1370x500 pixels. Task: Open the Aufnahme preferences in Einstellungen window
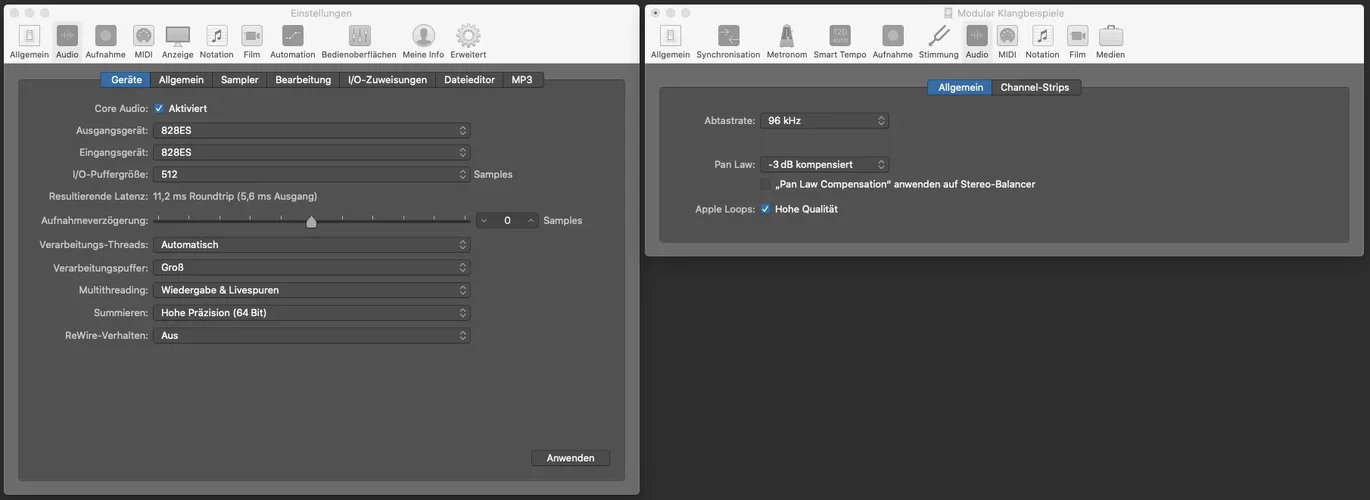point(105,42)
